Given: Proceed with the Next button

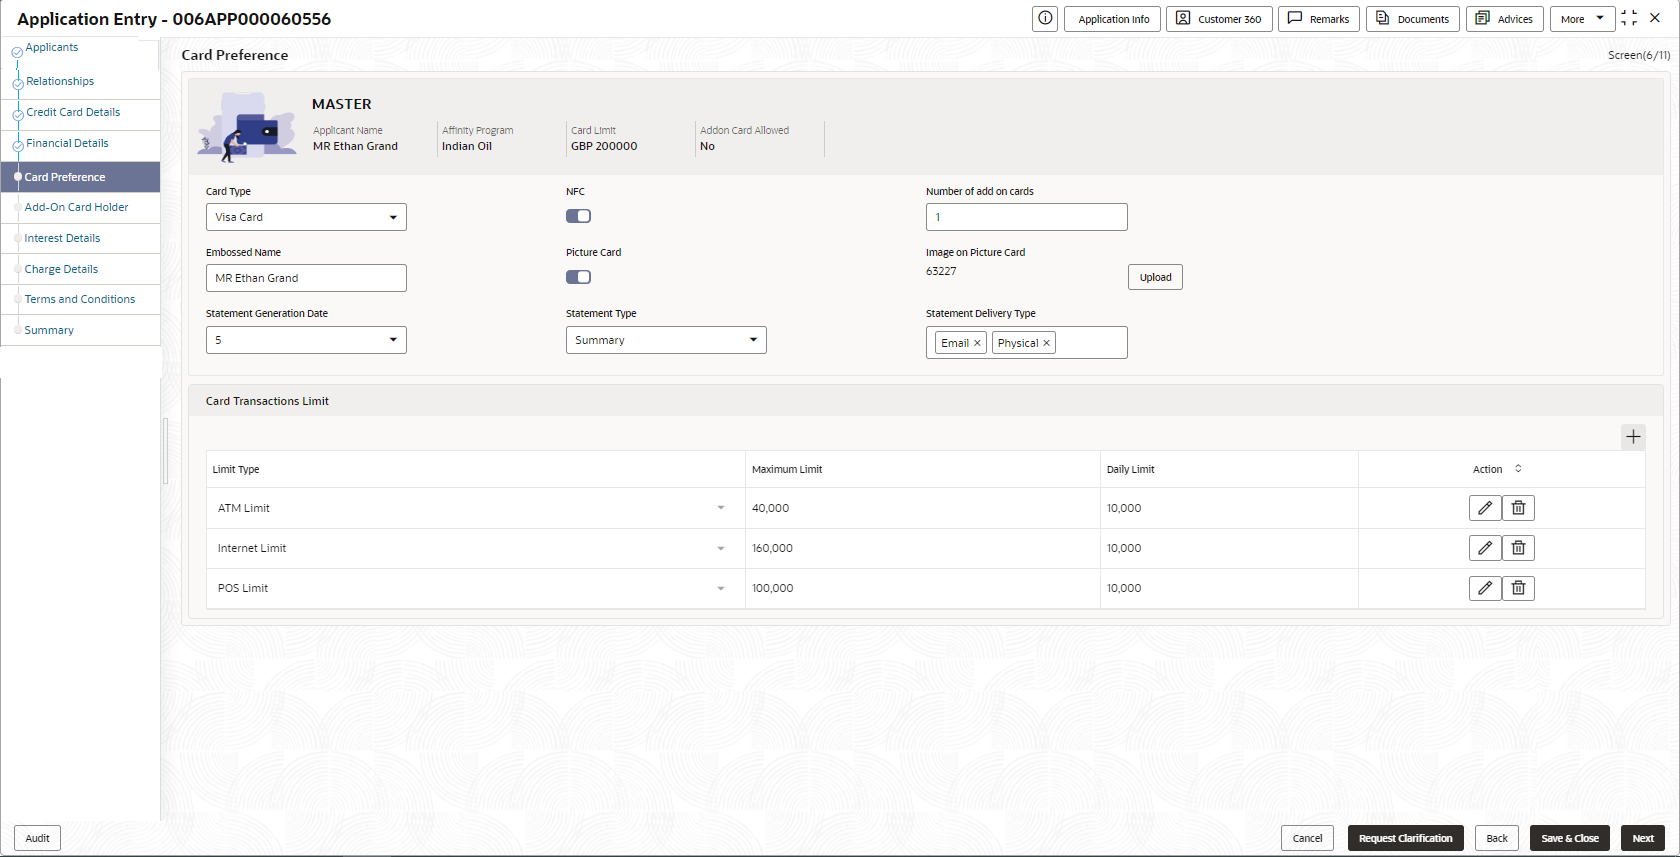Looking at the screenshot, I should 1643,838.
